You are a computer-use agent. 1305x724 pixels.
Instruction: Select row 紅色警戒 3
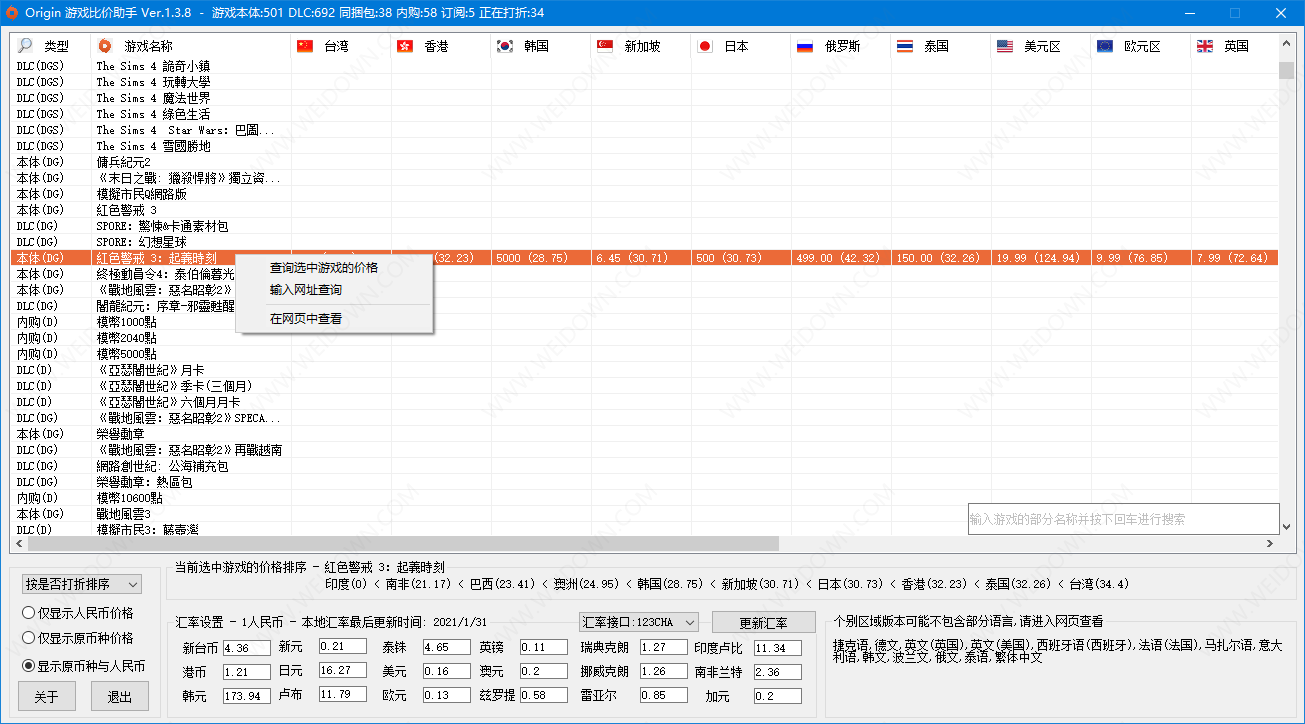tap(645, 210)
